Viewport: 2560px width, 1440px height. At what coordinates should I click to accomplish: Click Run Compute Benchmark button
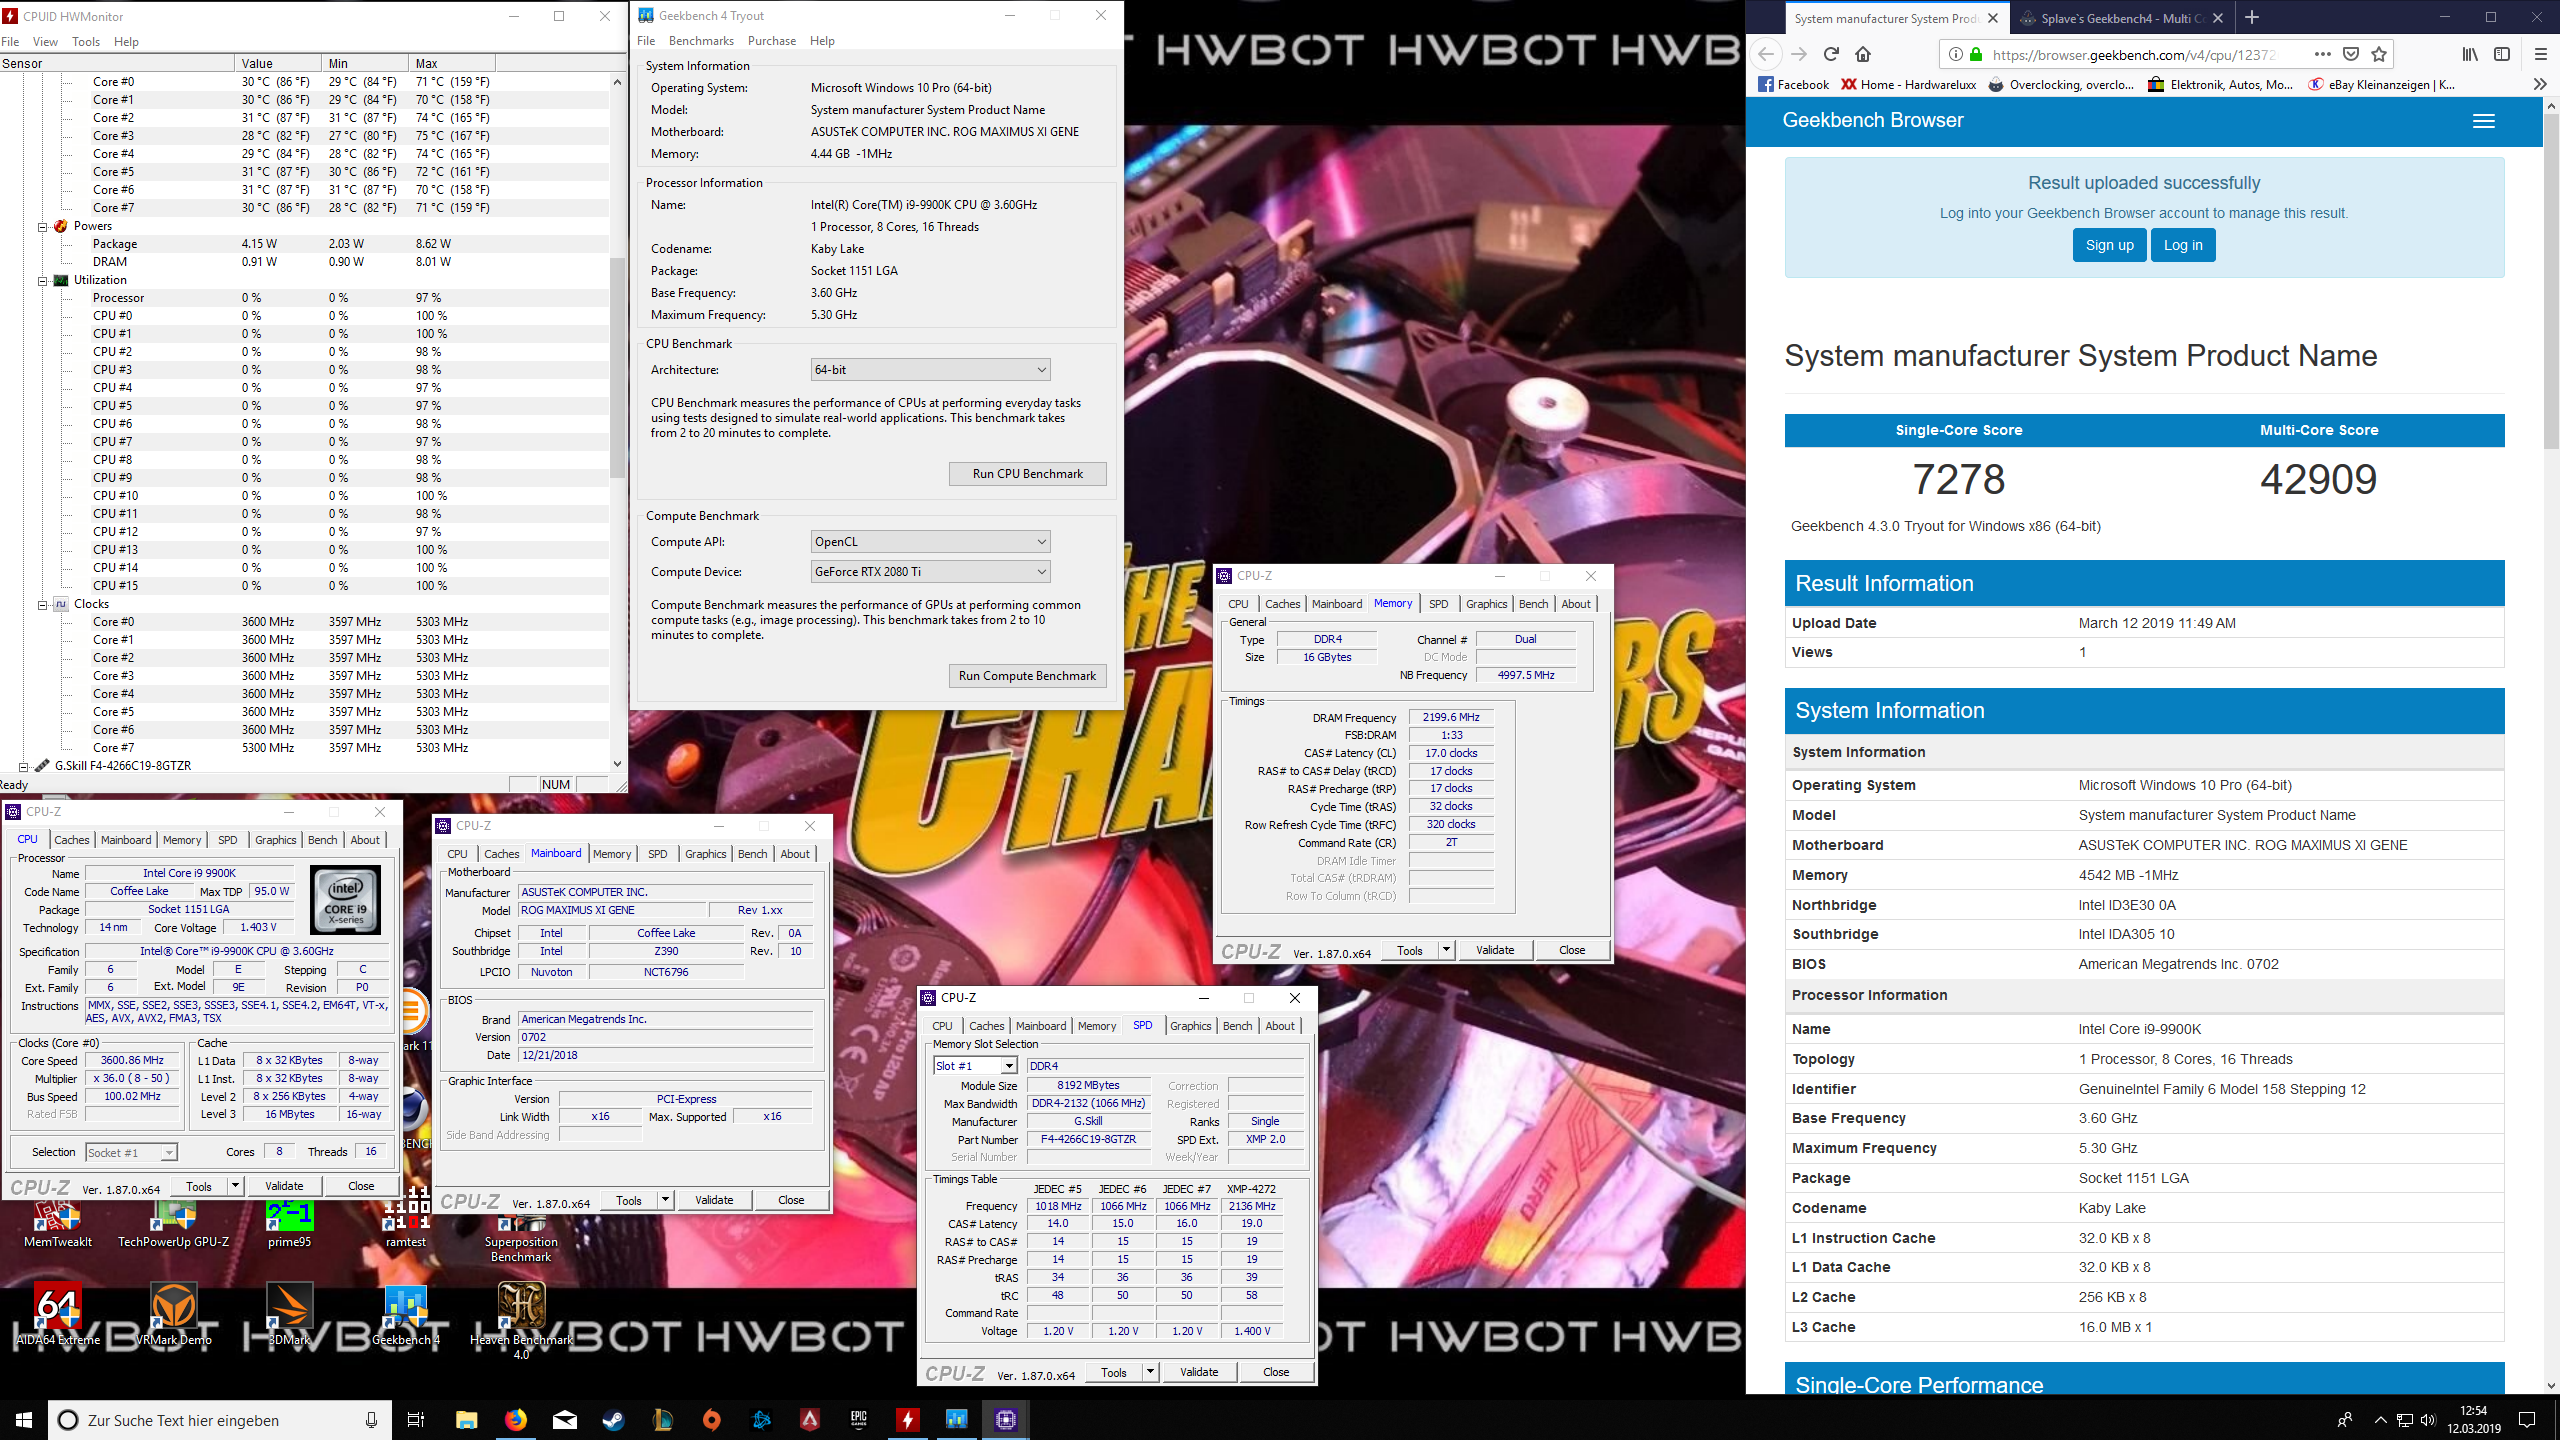point(1027,676)
